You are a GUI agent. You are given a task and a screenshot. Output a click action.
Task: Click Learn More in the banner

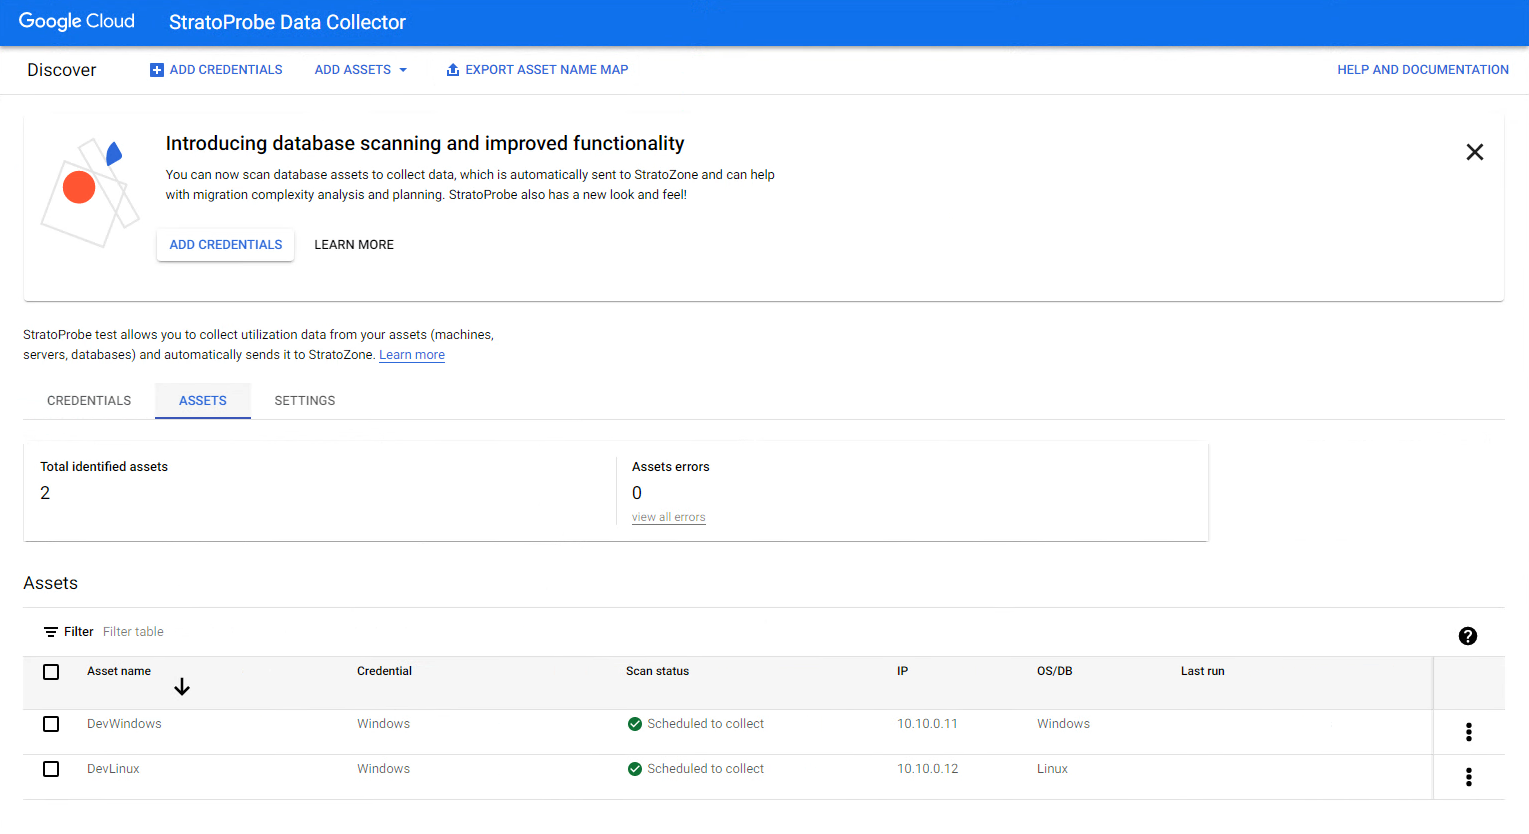pyautogui.click(x=354, y=245)
